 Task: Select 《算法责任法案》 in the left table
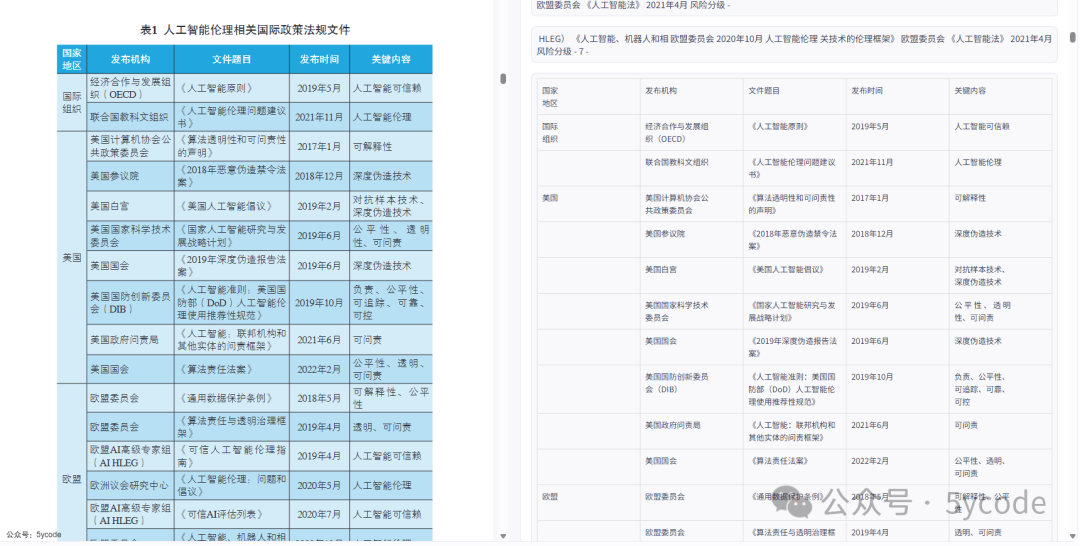tap(215, 369)
